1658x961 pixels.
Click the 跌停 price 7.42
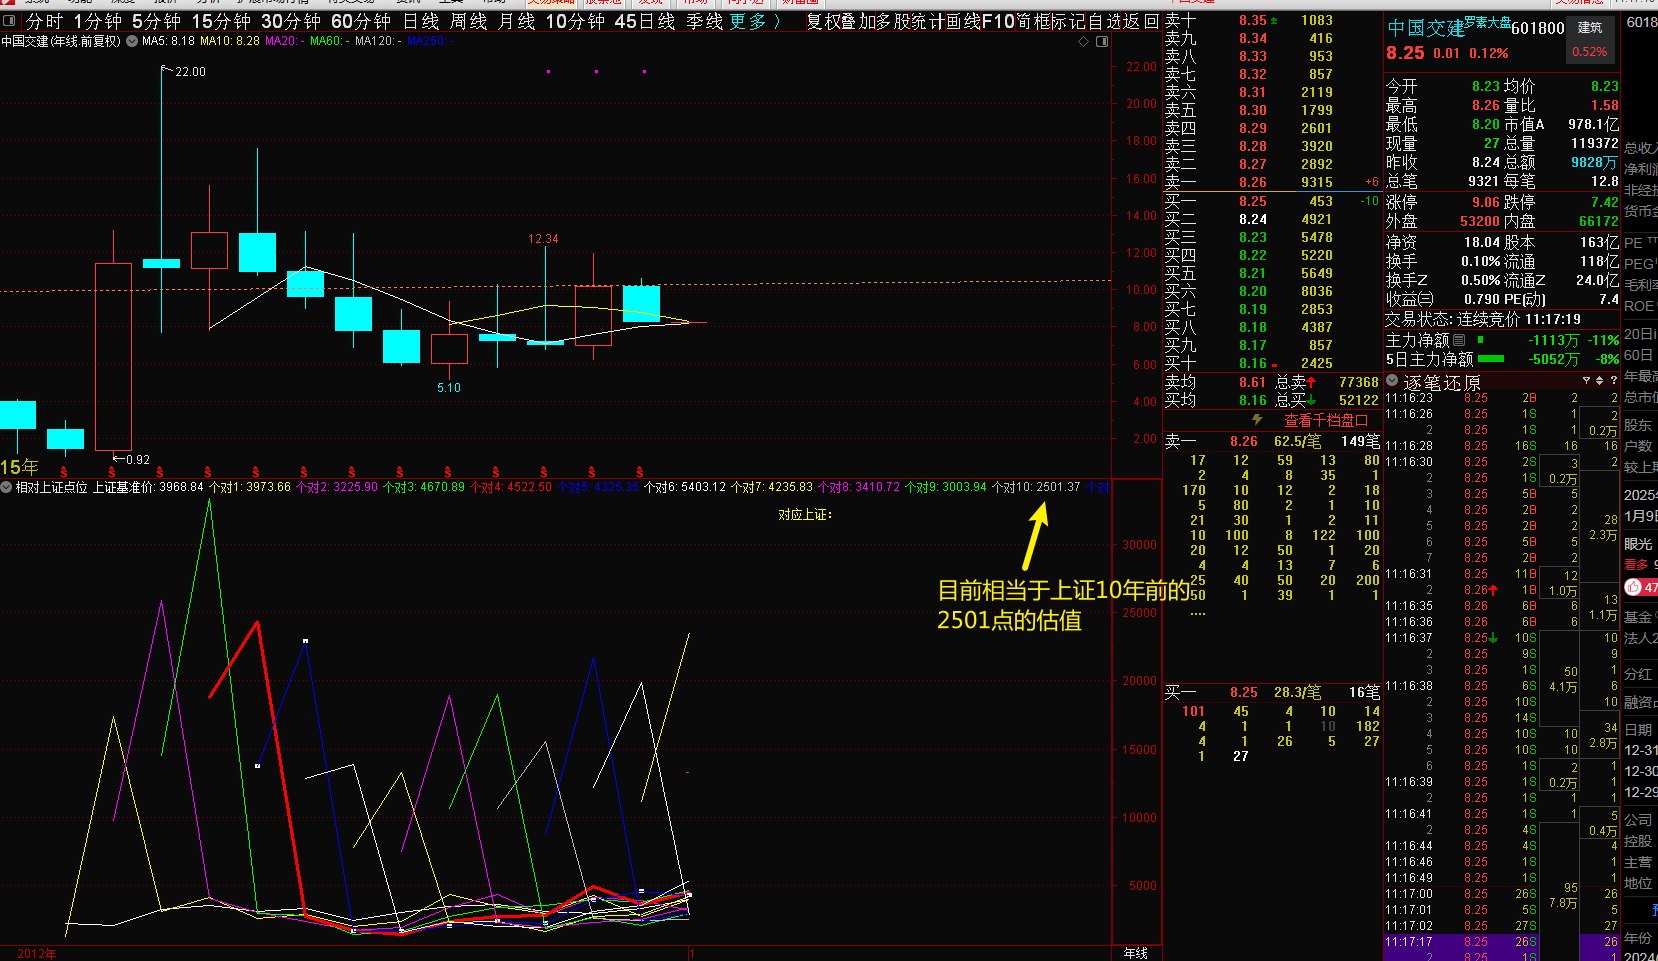coord(1604,202)
